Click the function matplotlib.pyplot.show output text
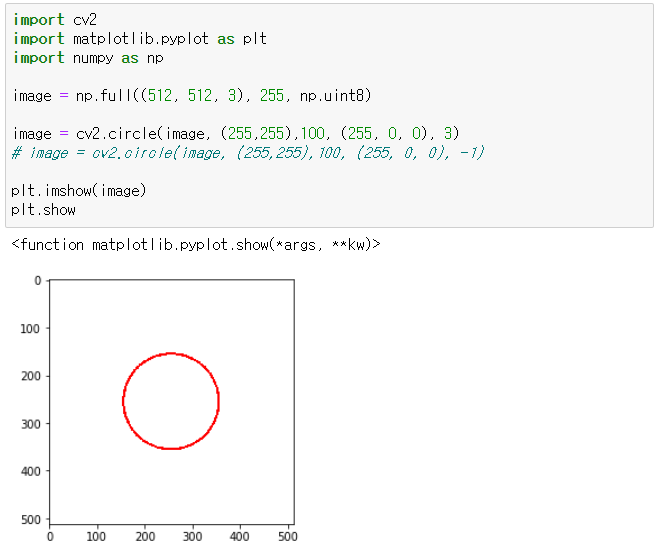Screen dimensions: 659x553 click(x=196, y=245)
